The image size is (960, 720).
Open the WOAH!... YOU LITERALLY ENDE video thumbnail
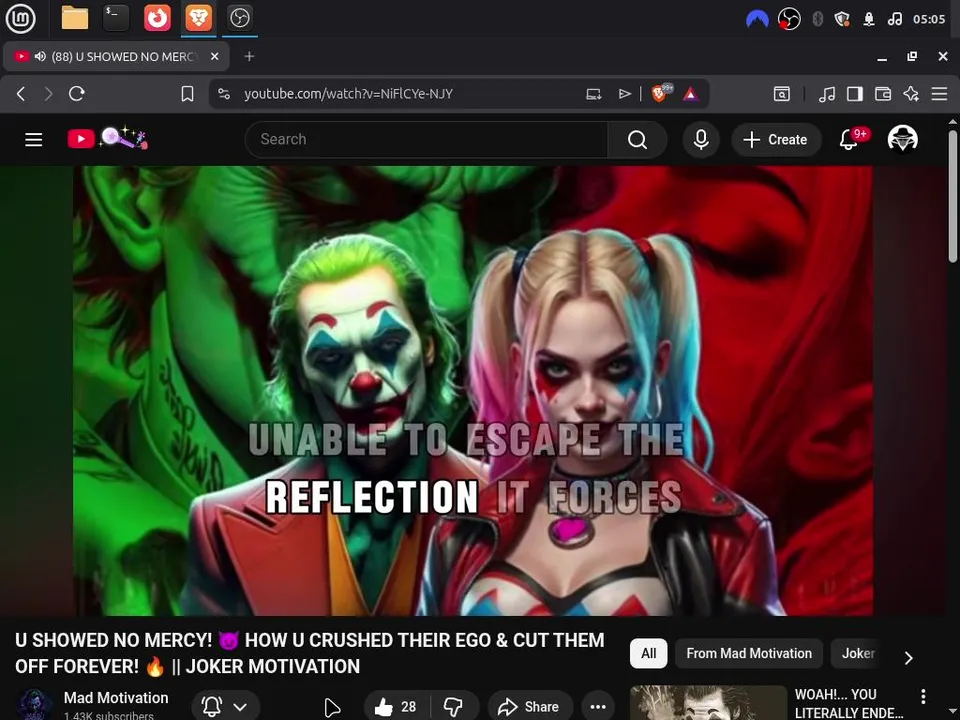click(708, 703)
